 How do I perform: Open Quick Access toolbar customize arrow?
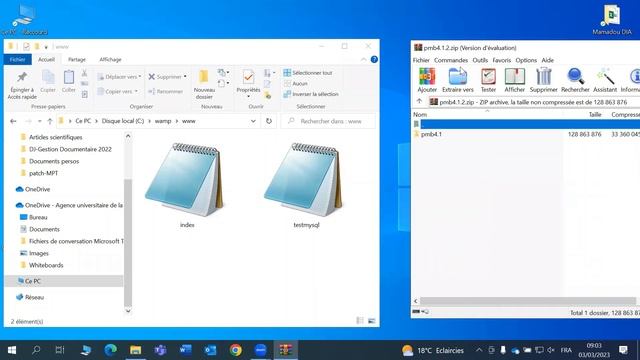pyautogui.click(x=46, y=47)
